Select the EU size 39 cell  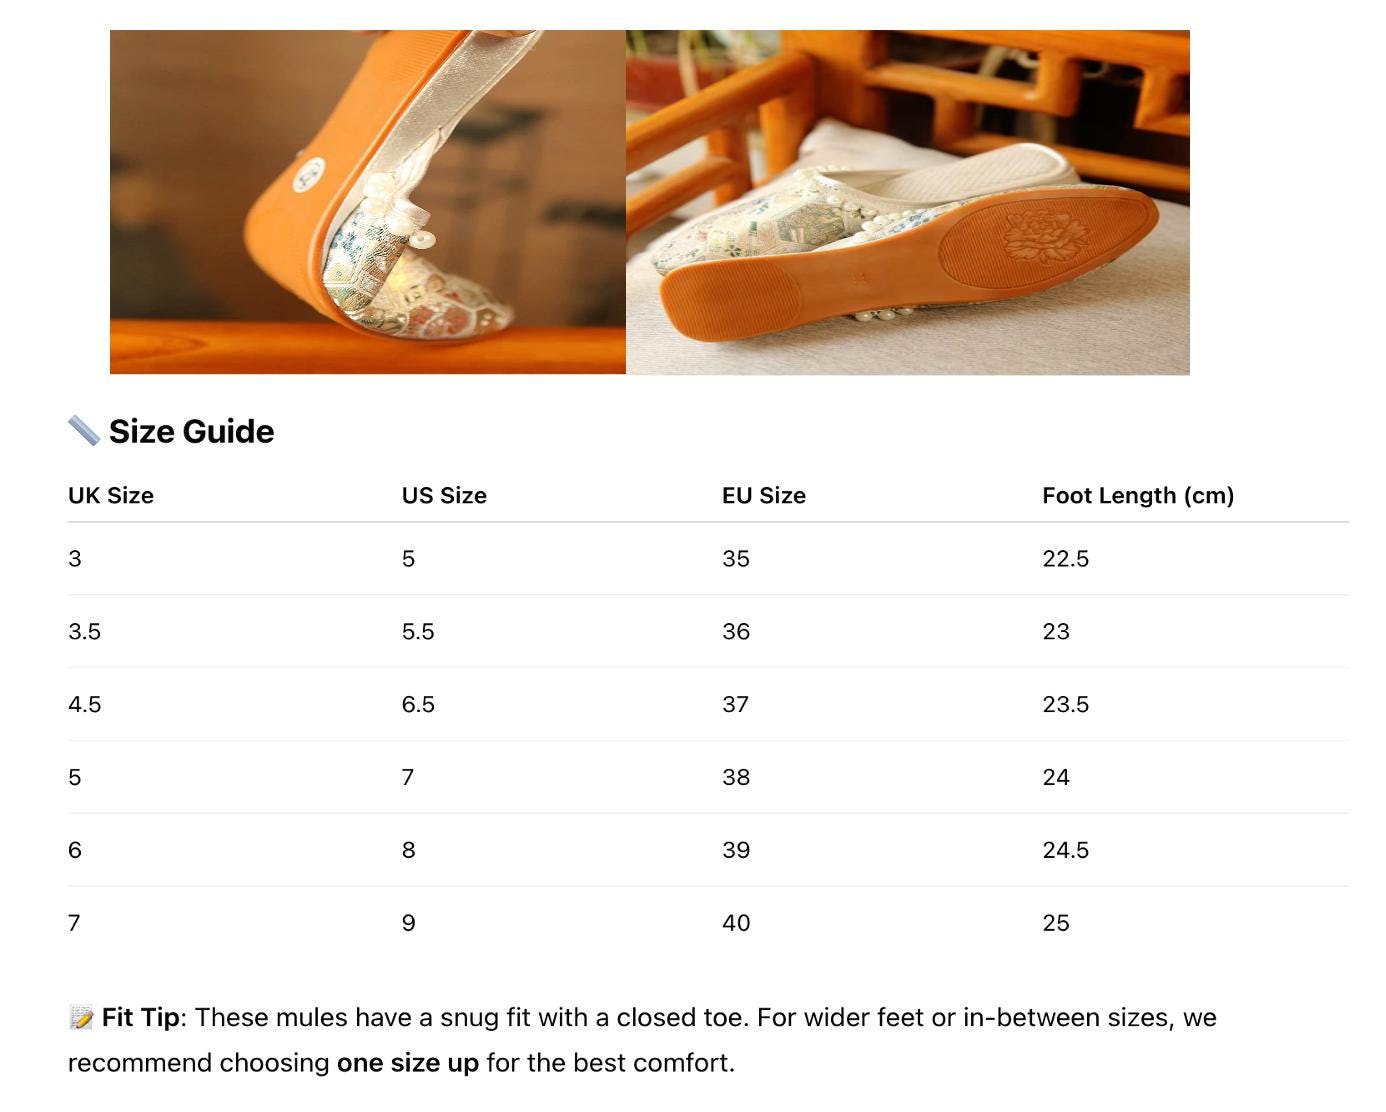click(x=736, y=851)
